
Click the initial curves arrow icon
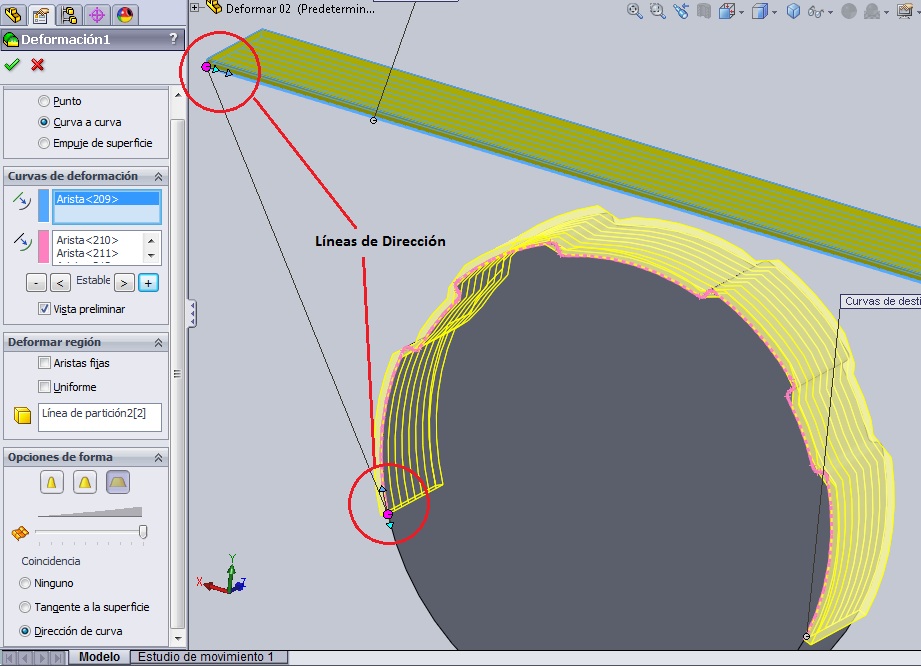click(22, 201)
